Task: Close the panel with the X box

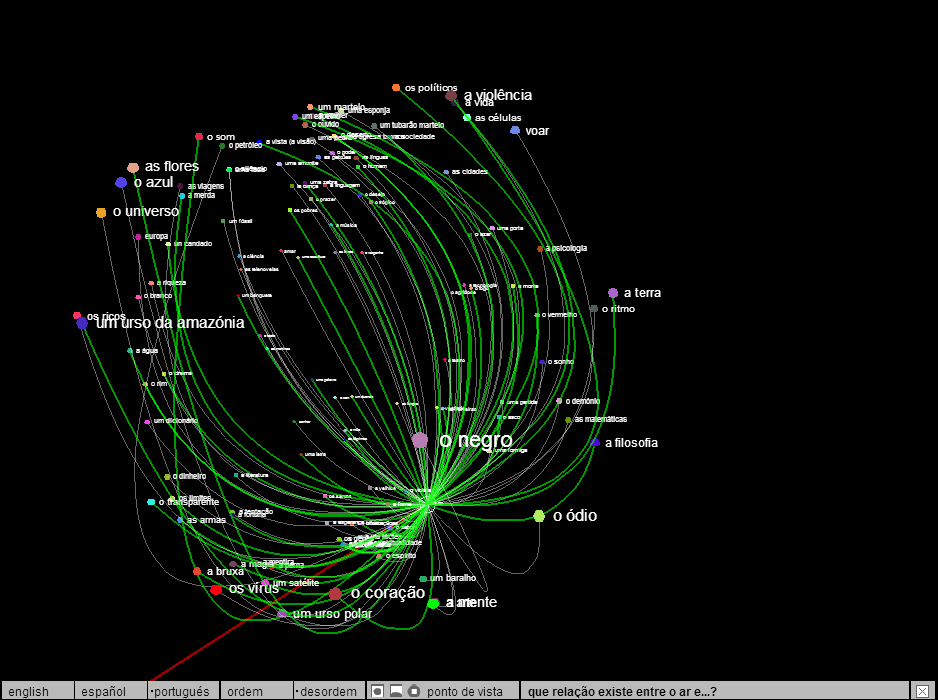Action: pos(922,691)
